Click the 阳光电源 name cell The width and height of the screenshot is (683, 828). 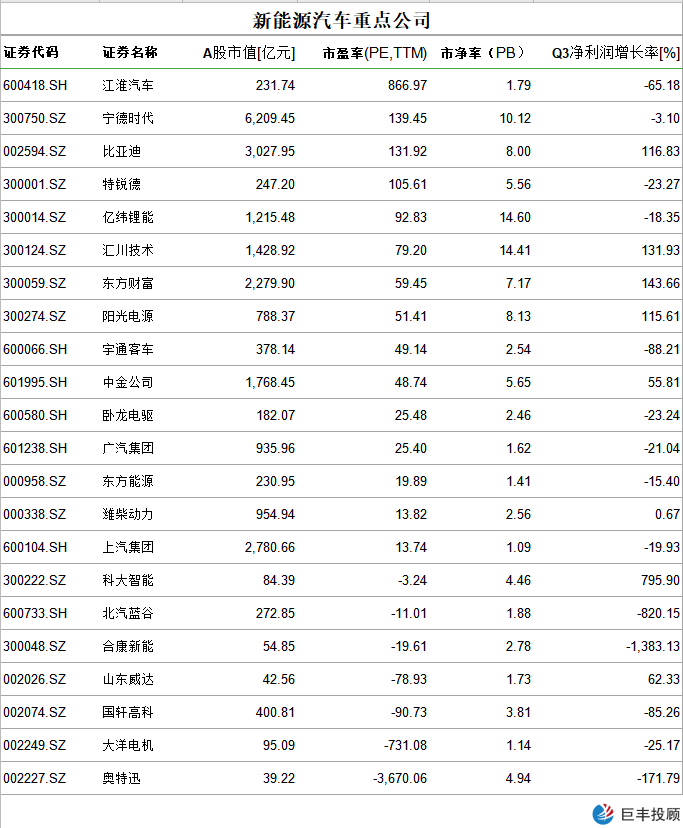(128, 316)
